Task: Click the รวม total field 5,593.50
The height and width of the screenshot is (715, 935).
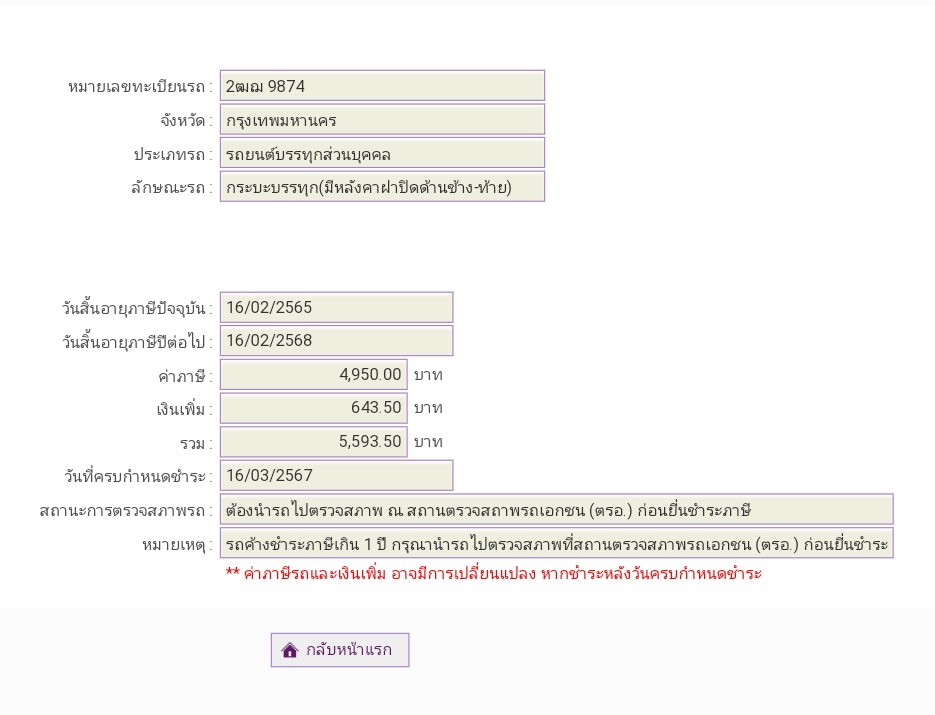Action: [x=314, y=442]
